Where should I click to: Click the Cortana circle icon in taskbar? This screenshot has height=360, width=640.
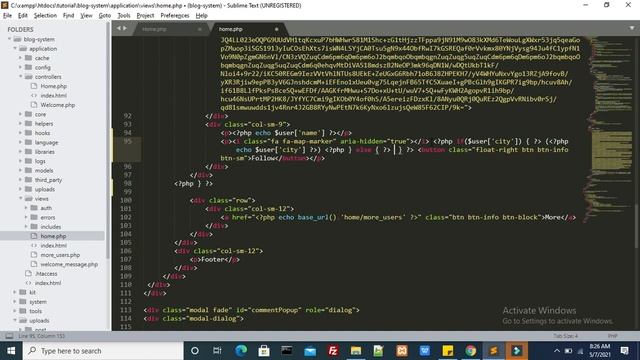click(x=195, y=351)
